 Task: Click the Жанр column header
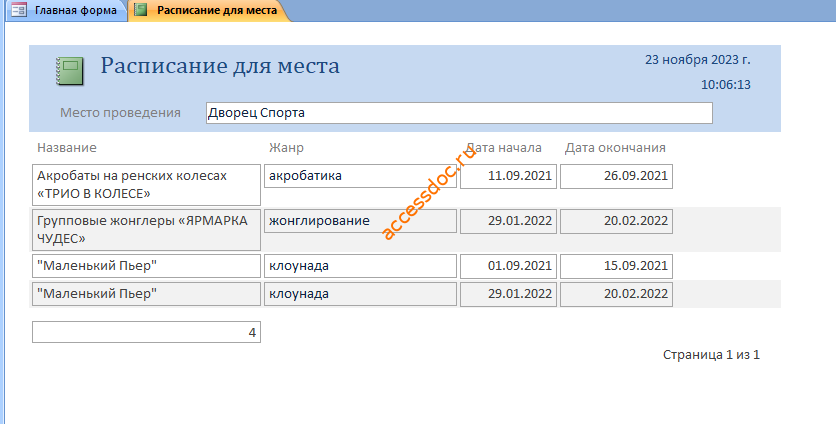click(x=286, y=148)
